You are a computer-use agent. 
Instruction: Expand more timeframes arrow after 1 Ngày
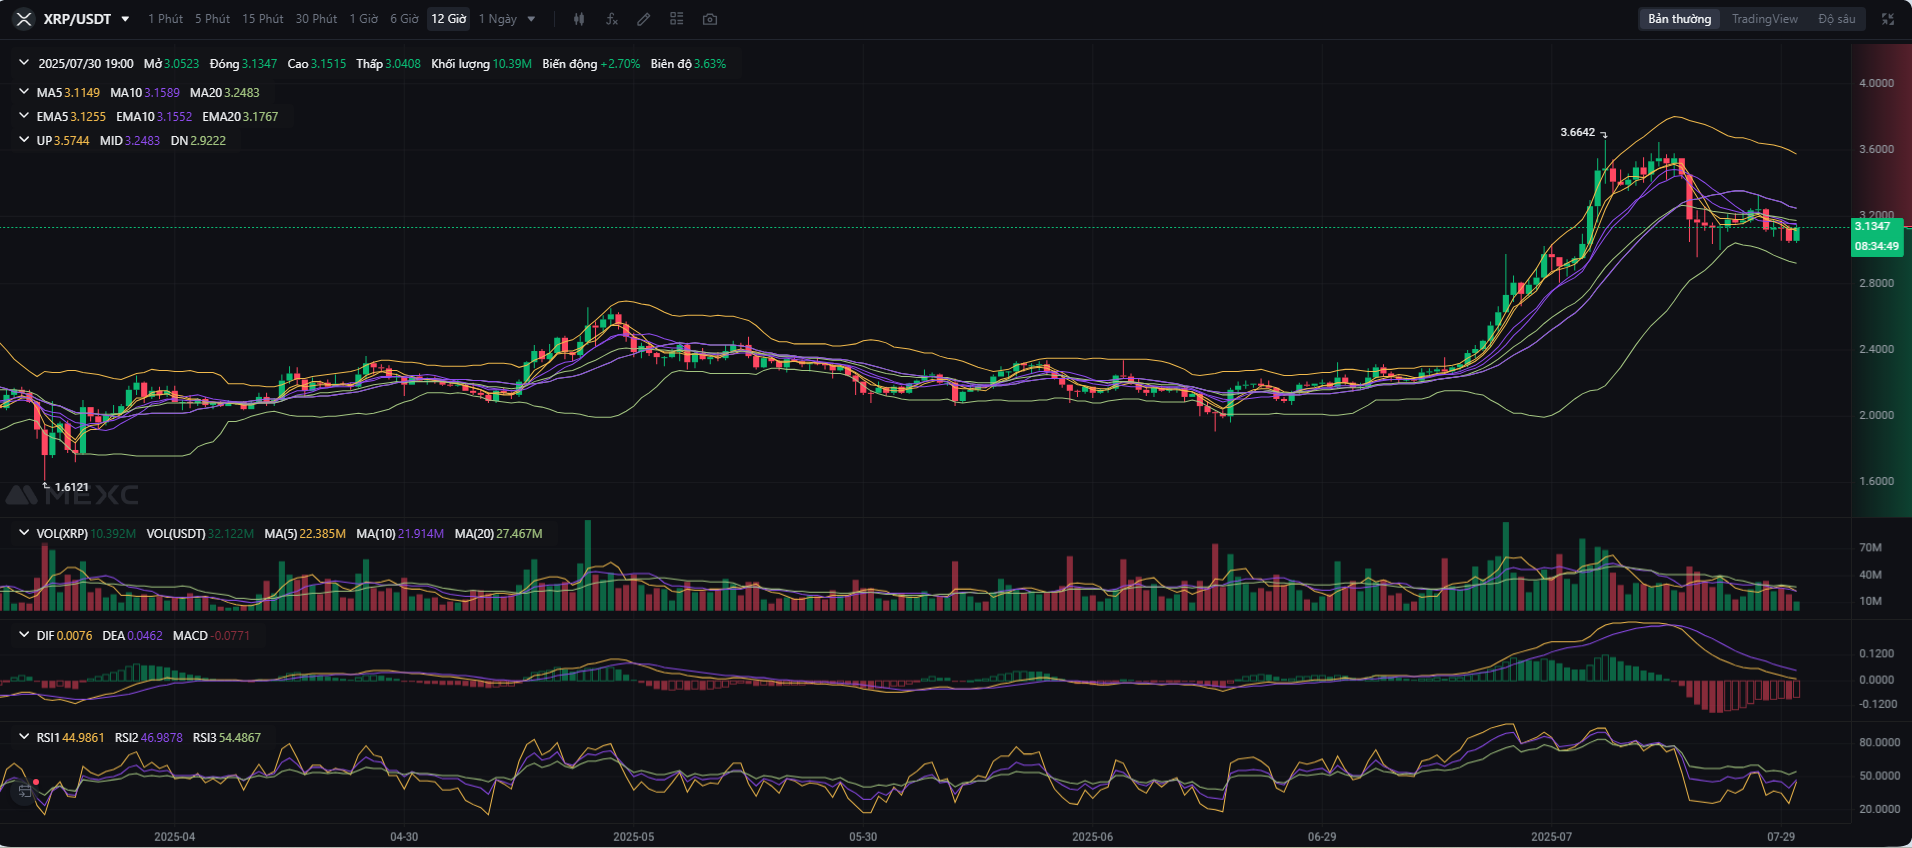tap(531, 19)
